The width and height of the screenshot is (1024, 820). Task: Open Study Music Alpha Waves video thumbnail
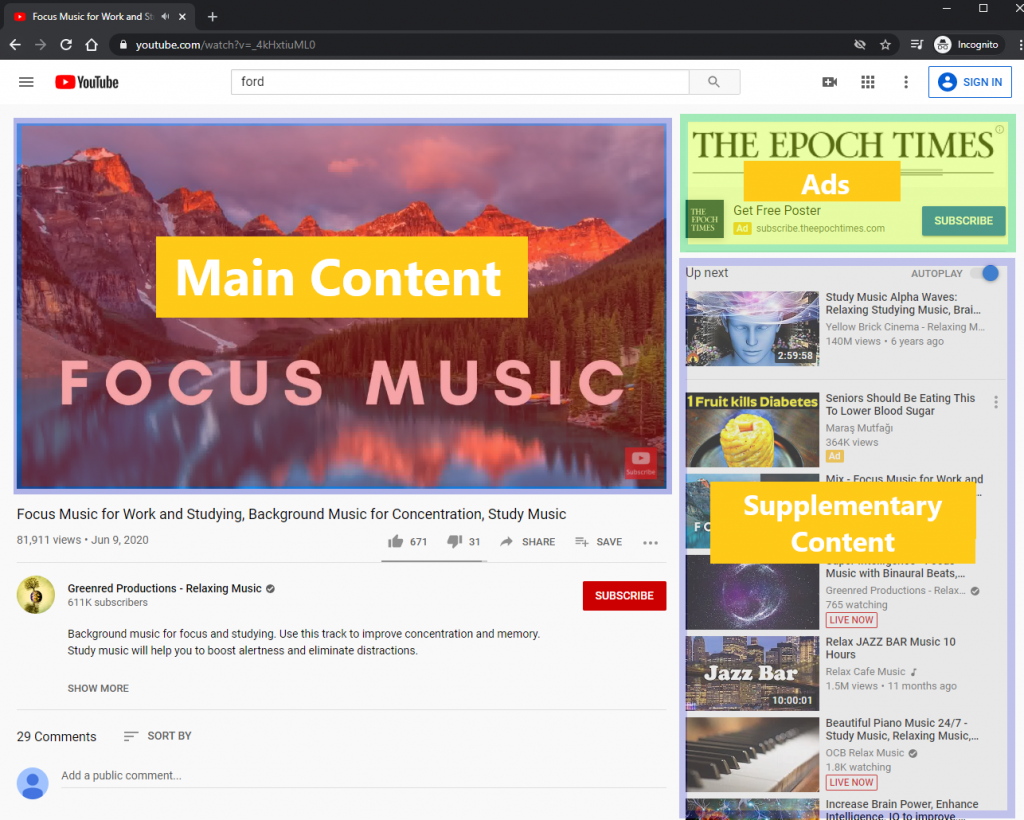tap(752, 328)
